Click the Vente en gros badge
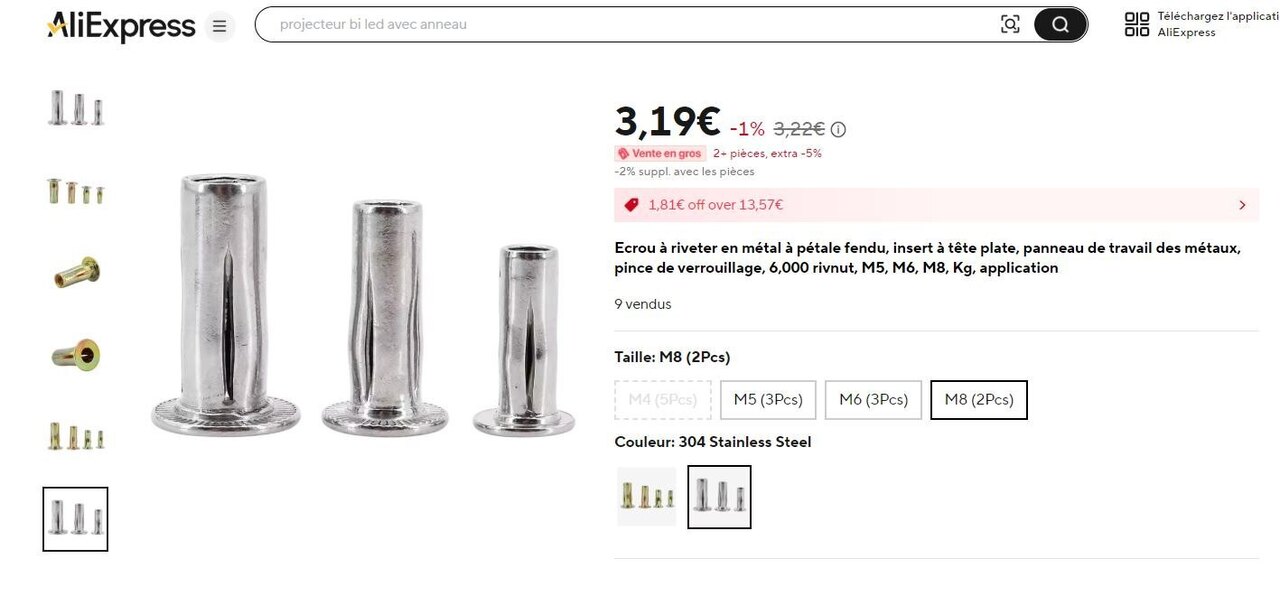Screen dimensions: 1280x596 coord(660,154)
